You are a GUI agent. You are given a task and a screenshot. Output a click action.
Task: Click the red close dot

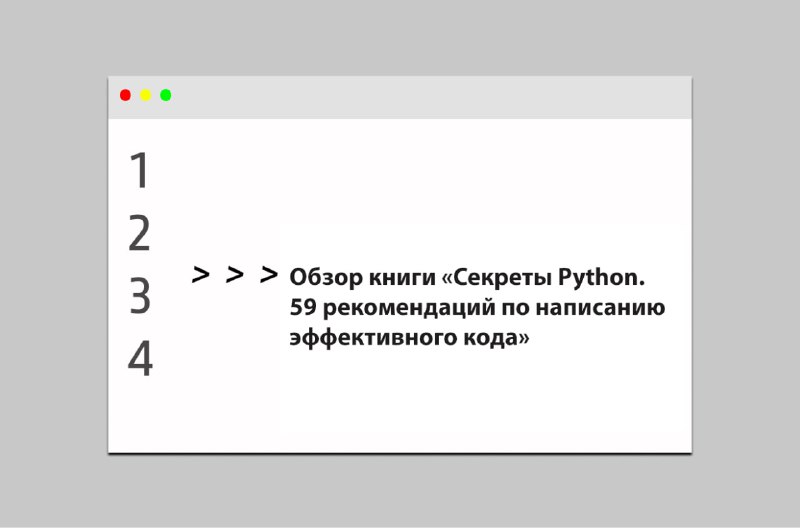pos(125,95)
